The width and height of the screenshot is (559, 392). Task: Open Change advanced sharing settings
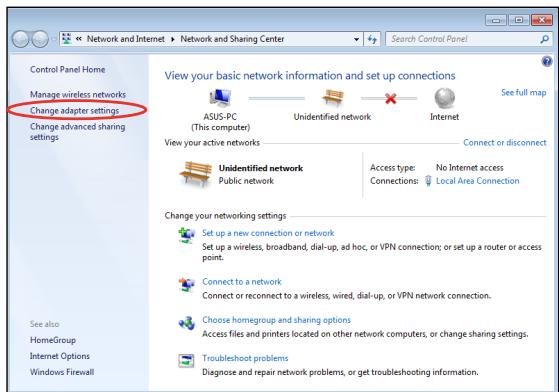point(77,132)
